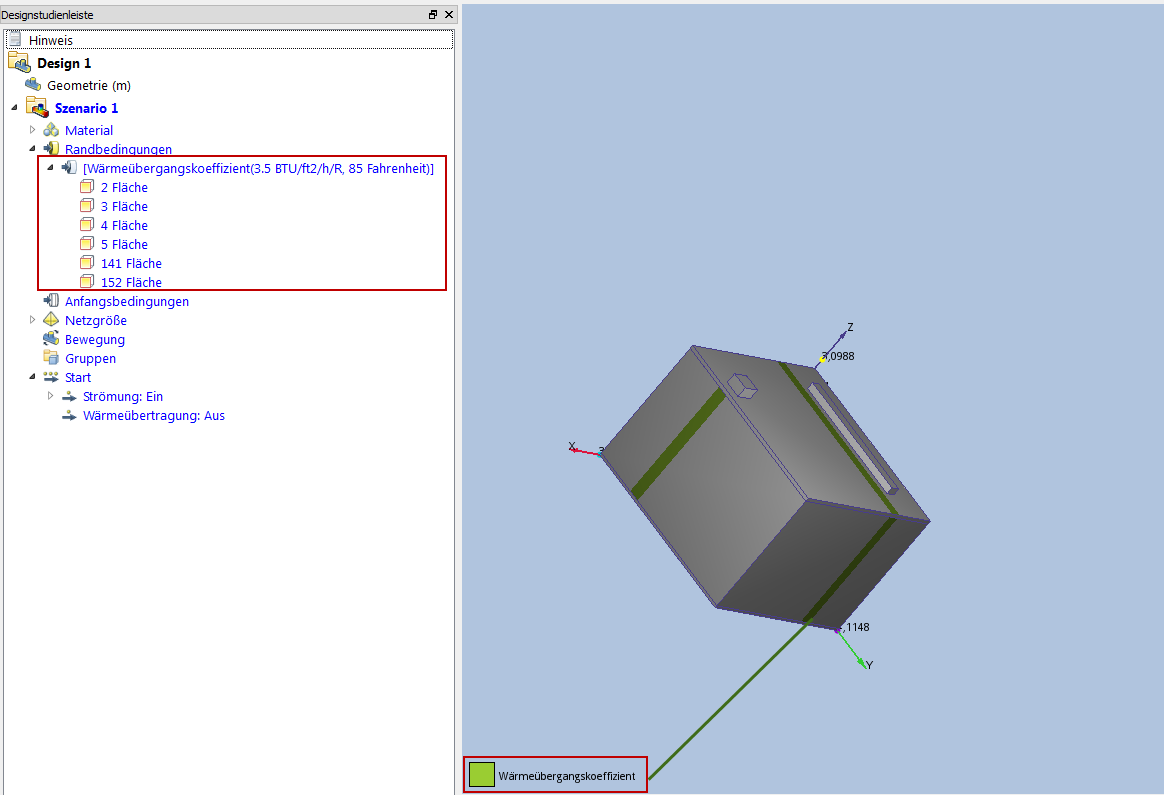Select the Wärmeübergangskoeffizient(3.5 BTU/ft2/h/R) entry
Image resolution: width=1164 pixels, height=795 pixels.
(x=258, y=169)
